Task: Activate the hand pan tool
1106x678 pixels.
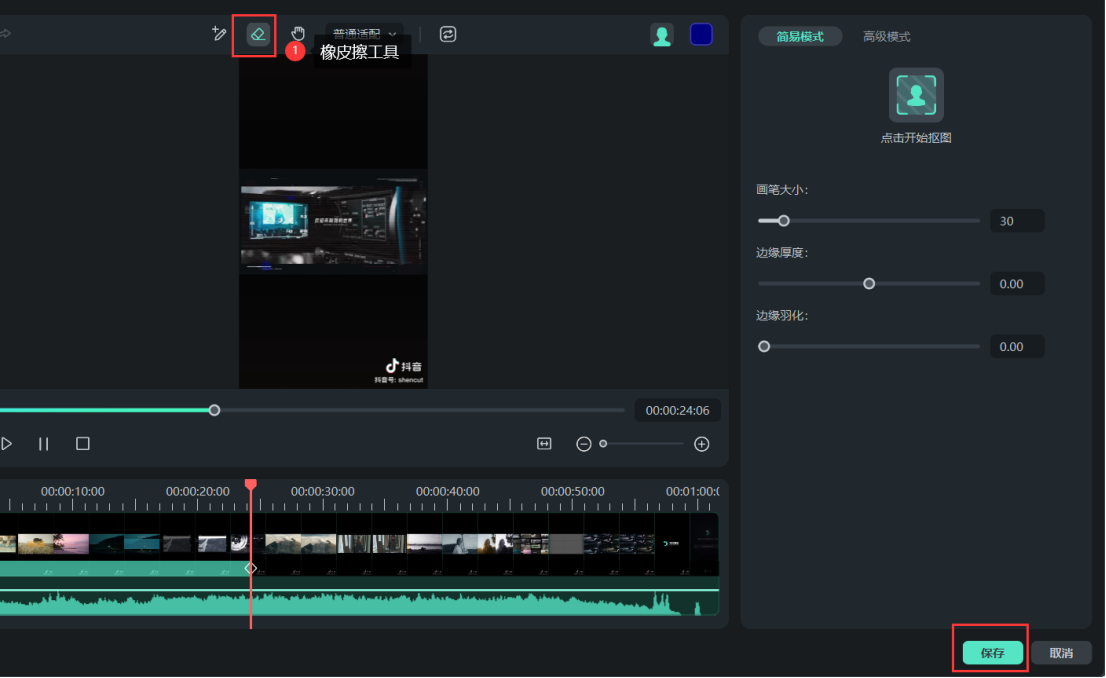Action: (x=298, y=34)
